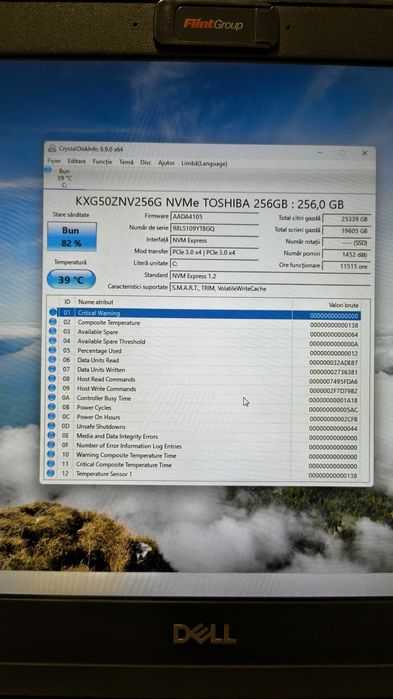Click the Caracteristici suportate field
The width and height of the screenshot is (393, 699).
(270, 288)
